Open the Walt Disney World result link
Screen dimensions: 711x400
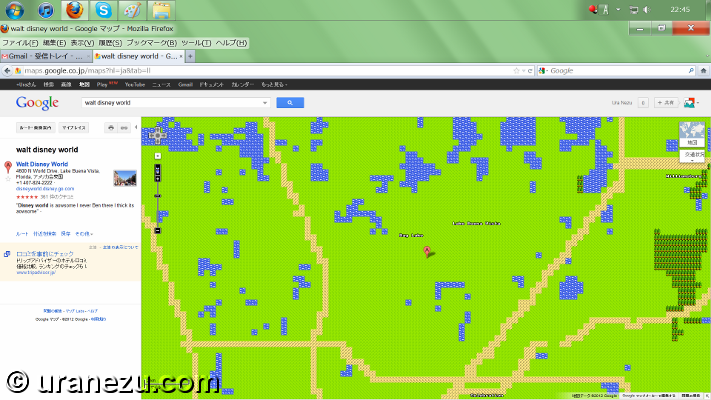tap(42, 164)
